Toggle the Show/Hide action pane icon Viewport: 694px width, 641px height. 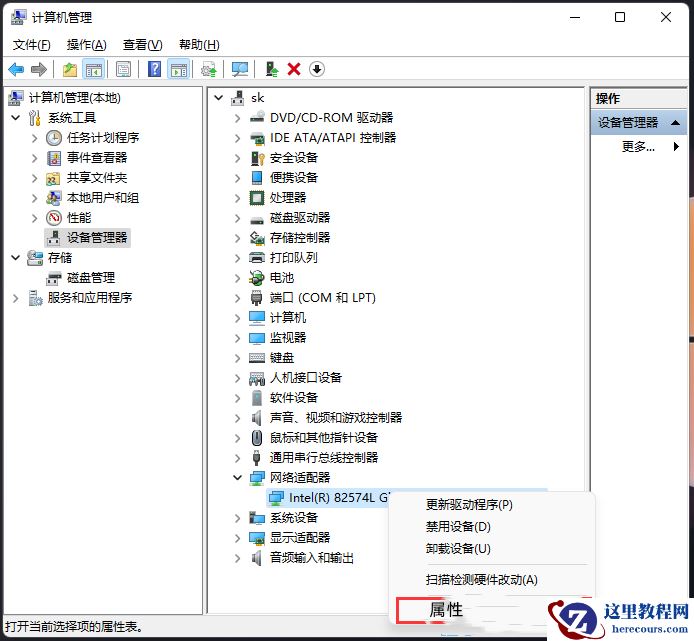[179, 70]
